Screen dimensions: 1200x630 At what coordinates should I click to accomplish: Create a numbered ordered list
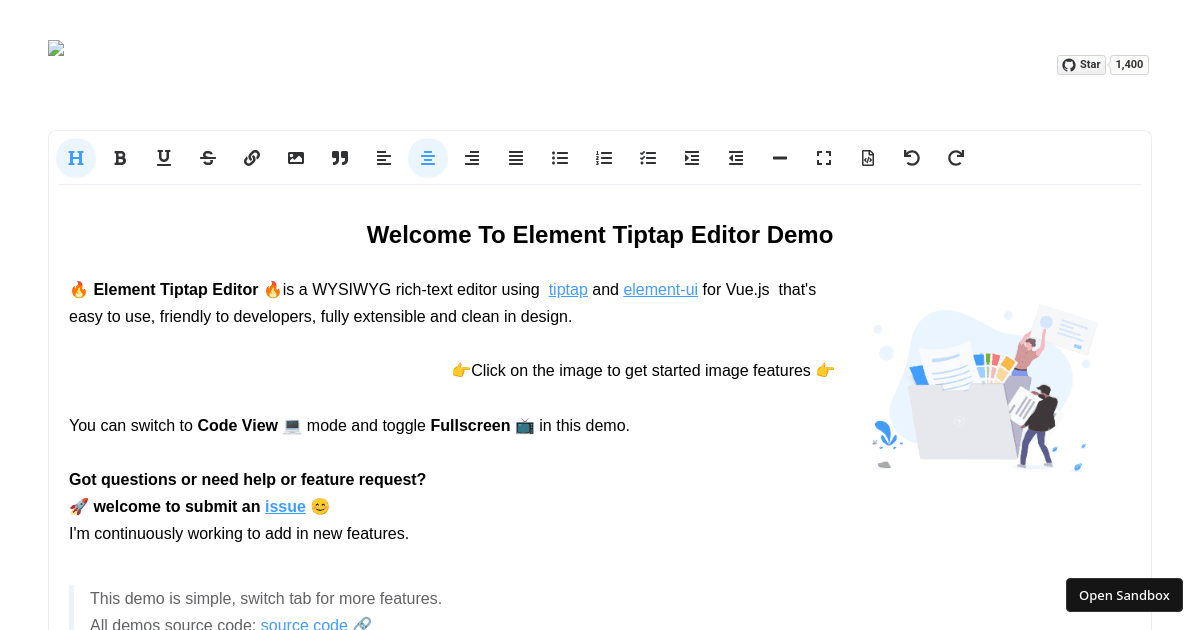(x=604, y=158)
